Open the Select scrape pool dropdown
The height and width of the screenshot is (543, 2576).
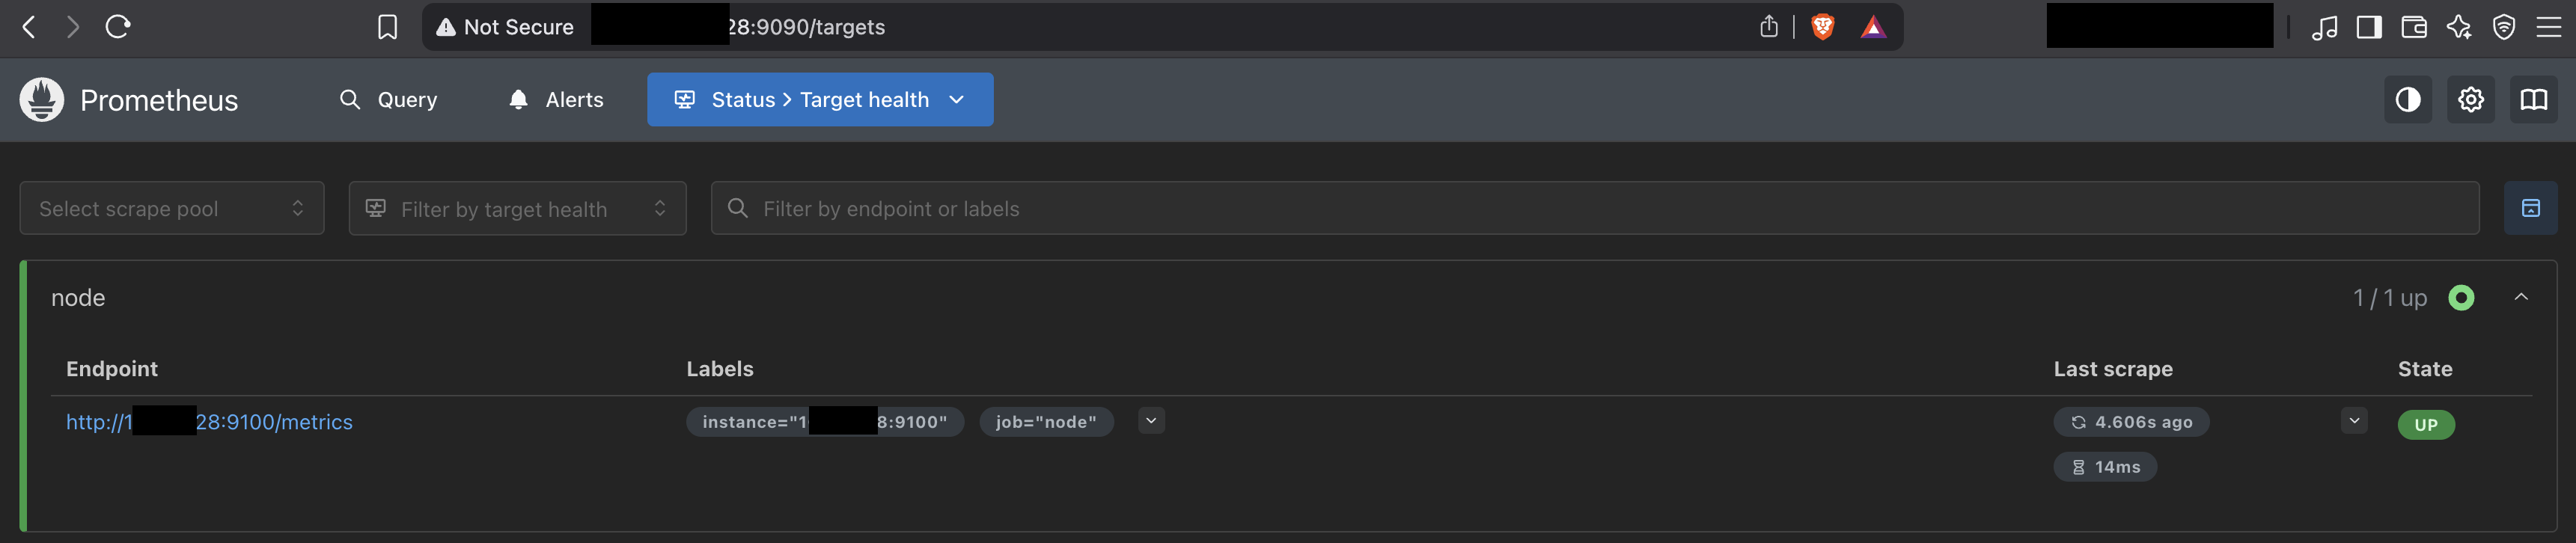point(171,208)
